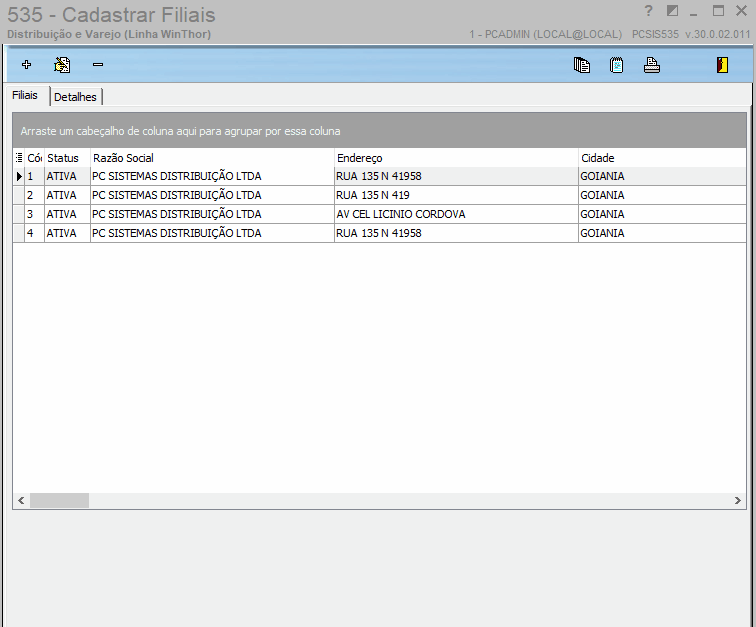Click GOIANIA city in row 2

point(662,195)
